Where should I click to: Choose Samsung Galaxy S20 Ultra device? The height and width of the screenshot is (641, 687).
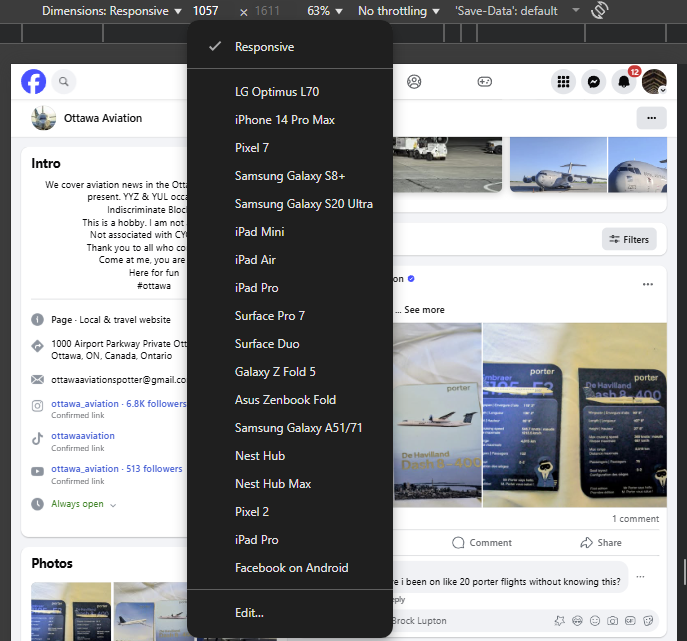(290, 204)
